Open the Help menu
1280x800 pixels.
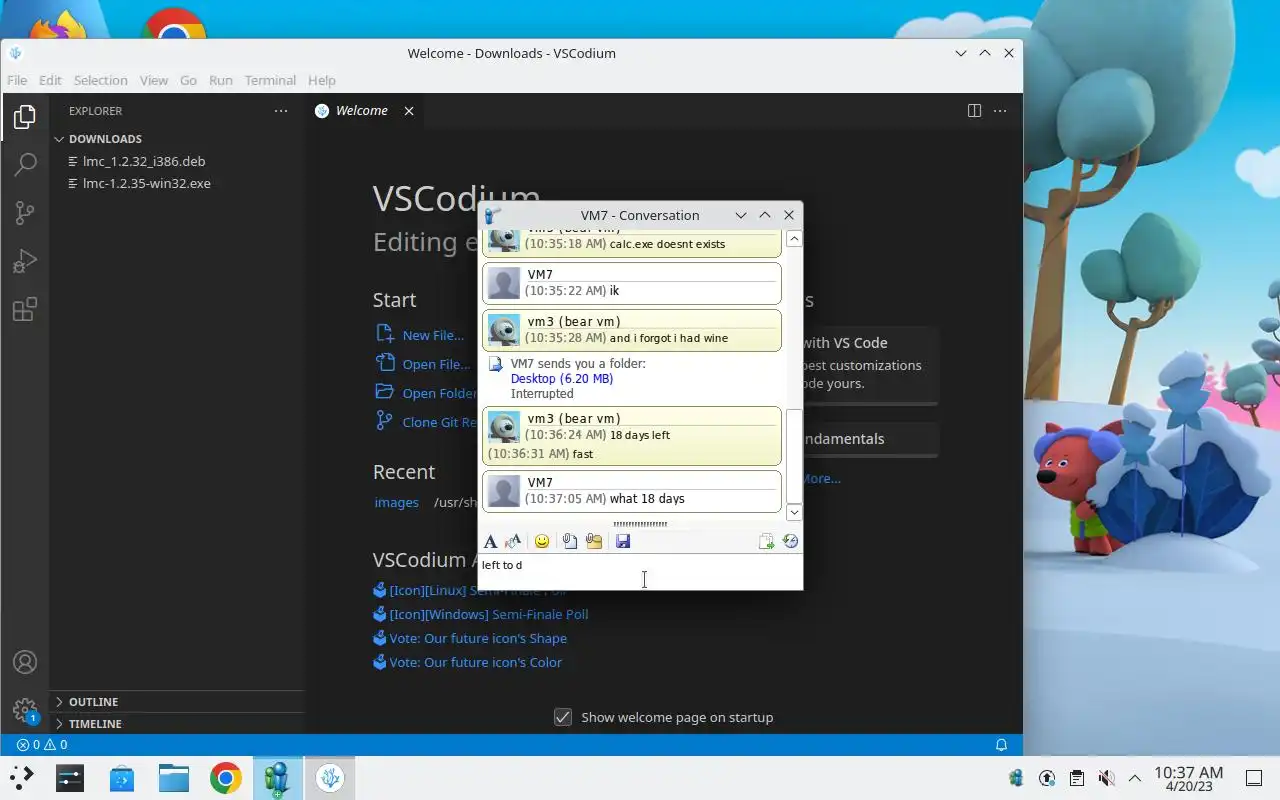coord(322,80)
